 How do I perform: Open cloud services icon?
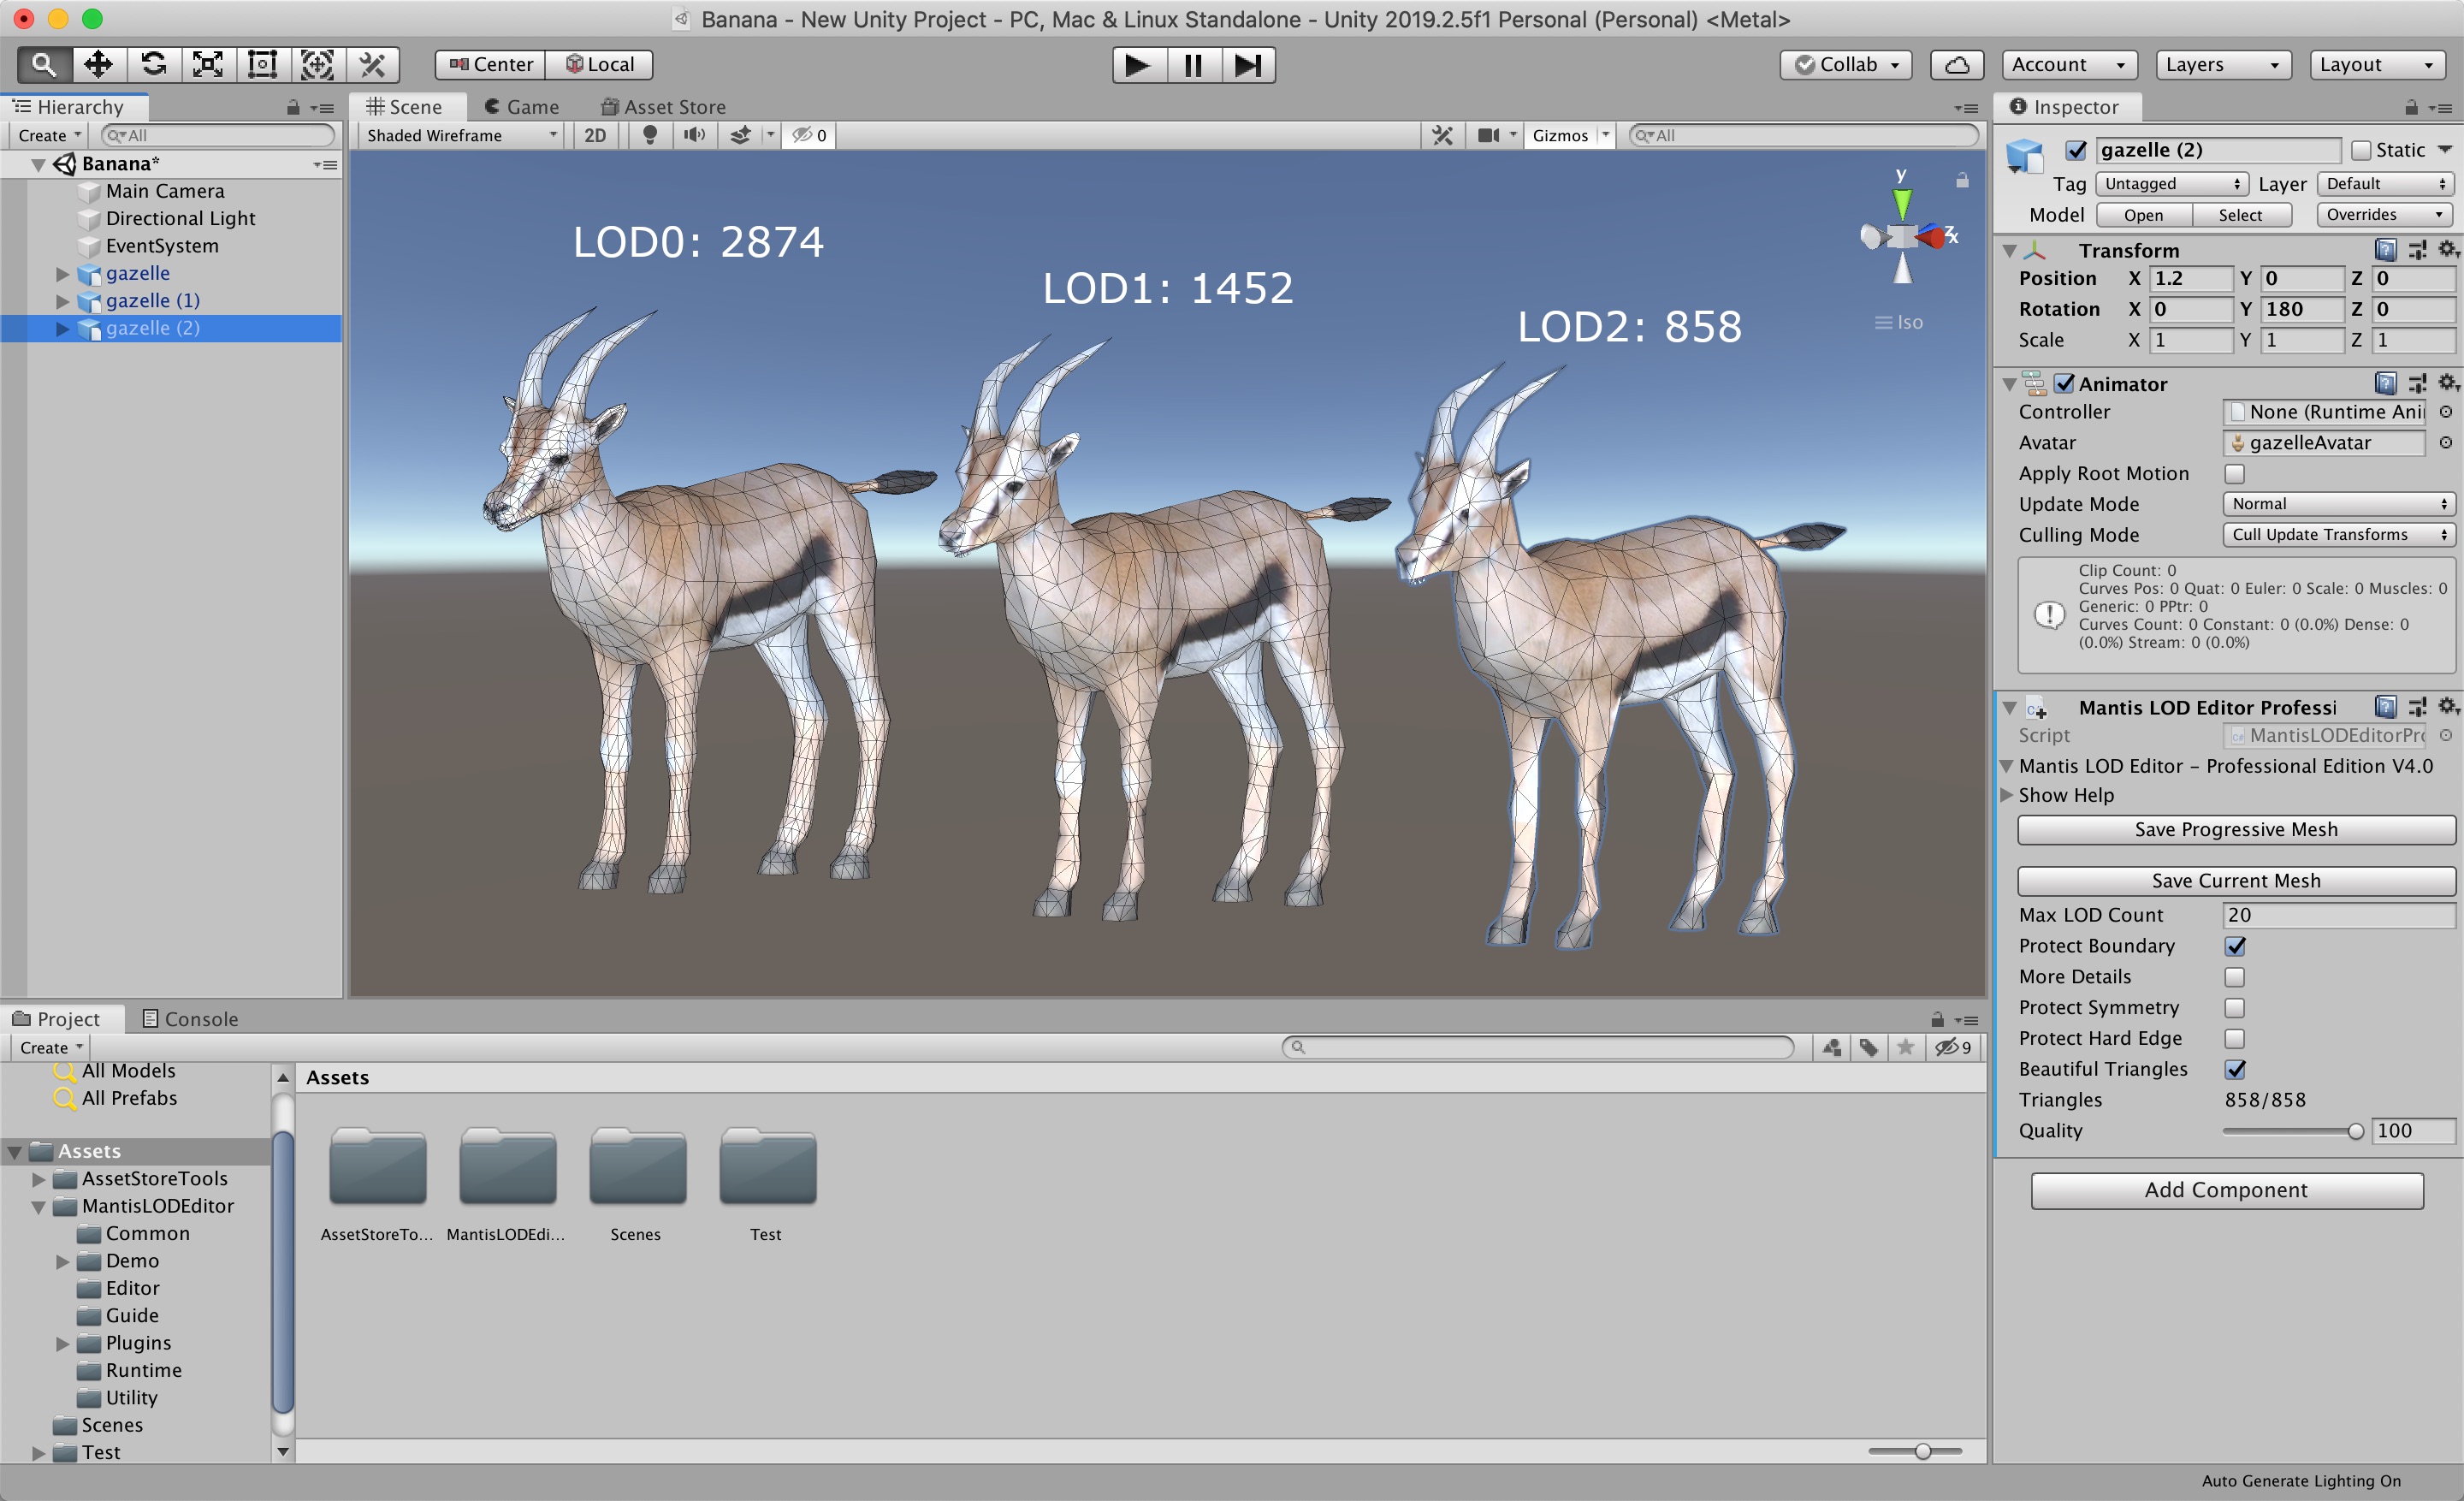tap(1957, 65)
